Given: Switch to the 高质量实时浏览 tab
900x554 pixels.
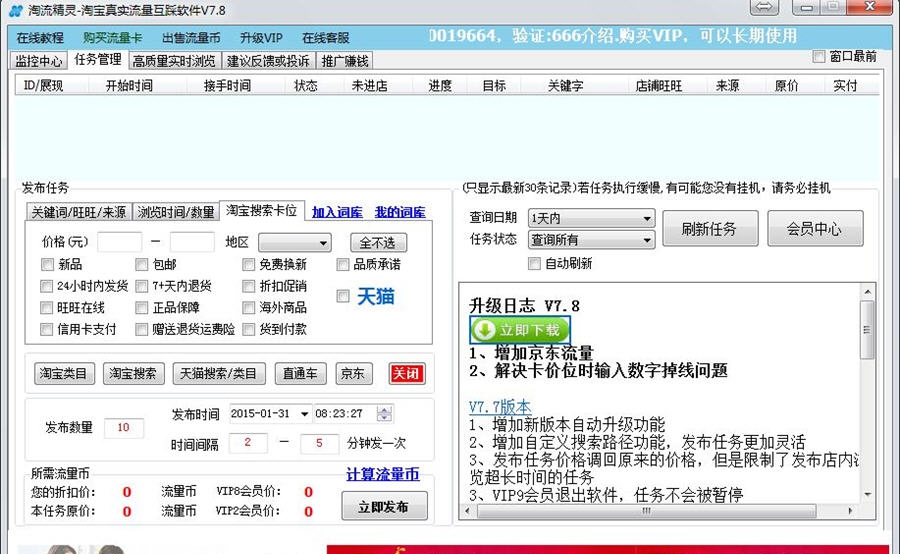Looking at the screenshot, I should (174, 61).
